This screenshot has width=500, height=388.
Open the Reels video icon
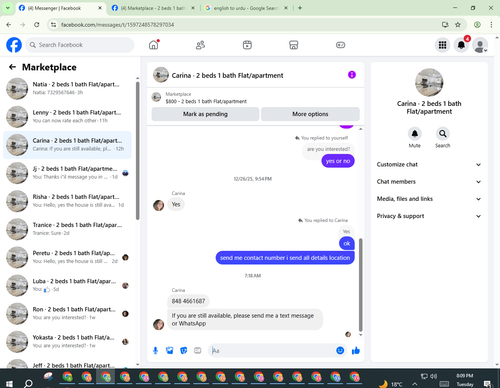247,45
